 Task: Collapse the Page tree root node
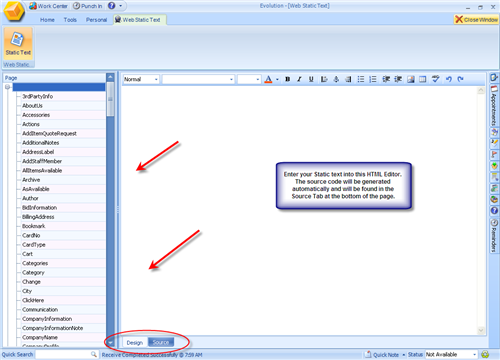(x=7, y=87)
